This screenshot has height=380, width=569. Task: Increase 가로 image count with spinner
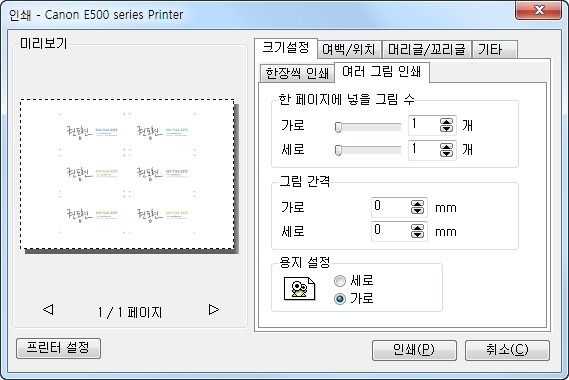(x=446, y=122)
